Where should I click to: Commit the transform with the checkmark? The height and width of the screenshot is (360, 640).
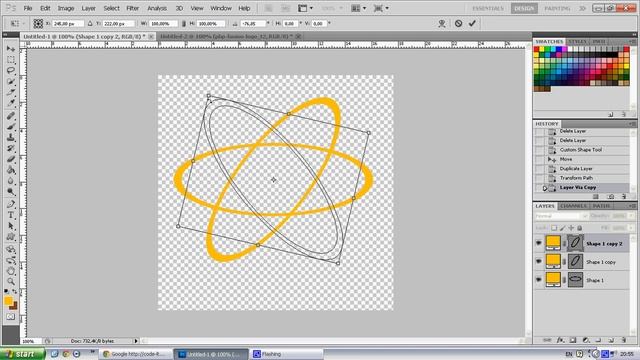(472, 23)
